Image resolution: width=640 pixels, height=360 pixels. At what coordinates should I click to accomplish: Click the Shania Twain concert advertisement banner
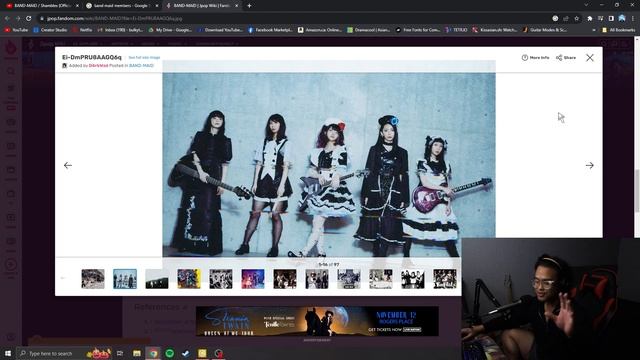[317, 321]
